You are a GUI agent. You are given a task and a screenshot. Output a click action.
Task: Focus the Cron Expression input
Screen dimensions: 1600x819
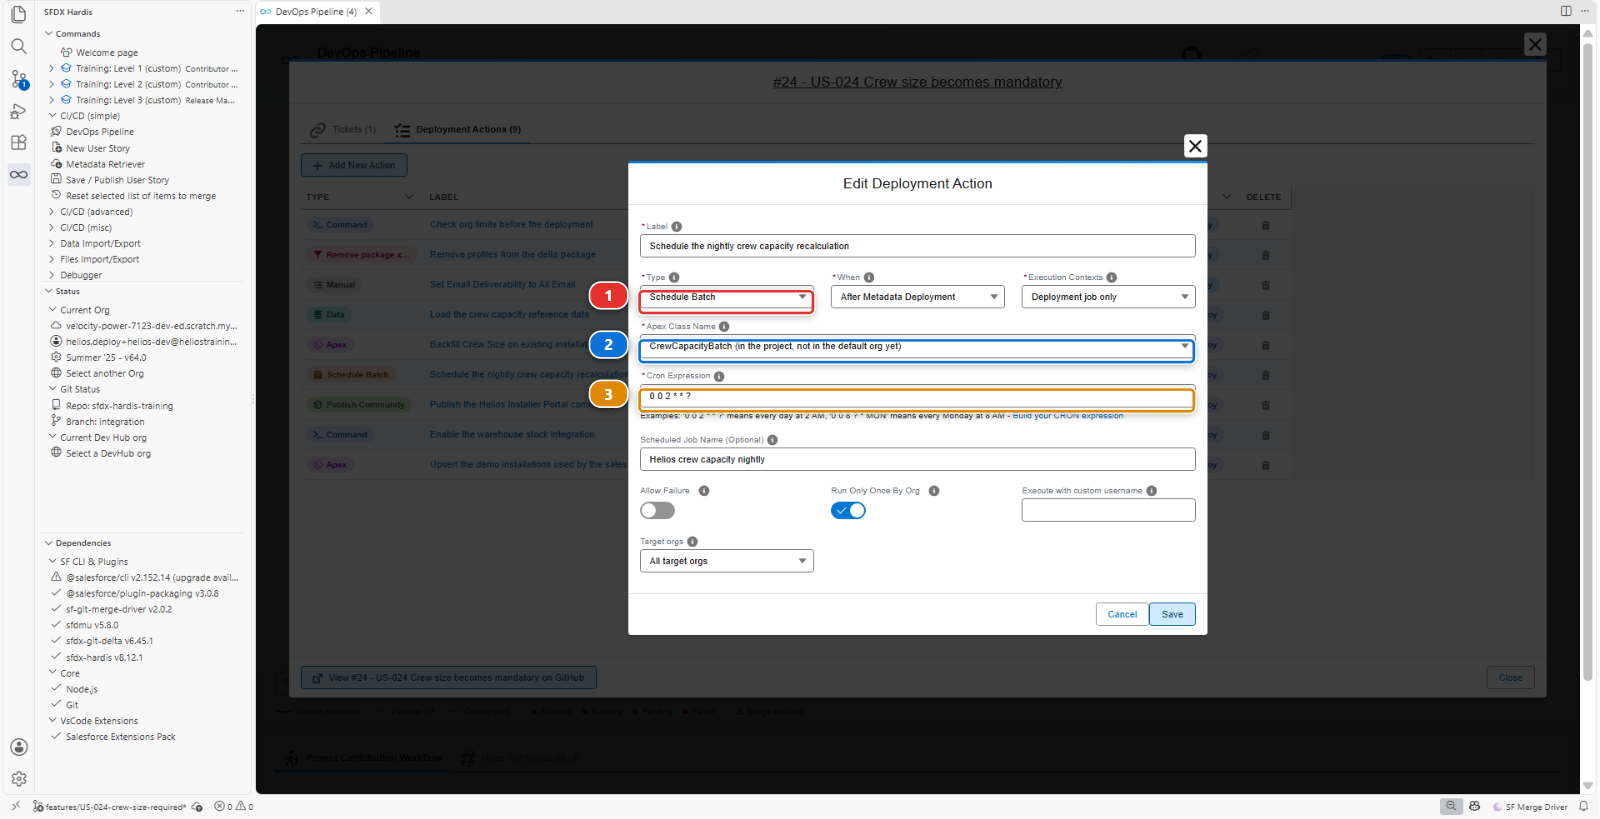[917, 397]
